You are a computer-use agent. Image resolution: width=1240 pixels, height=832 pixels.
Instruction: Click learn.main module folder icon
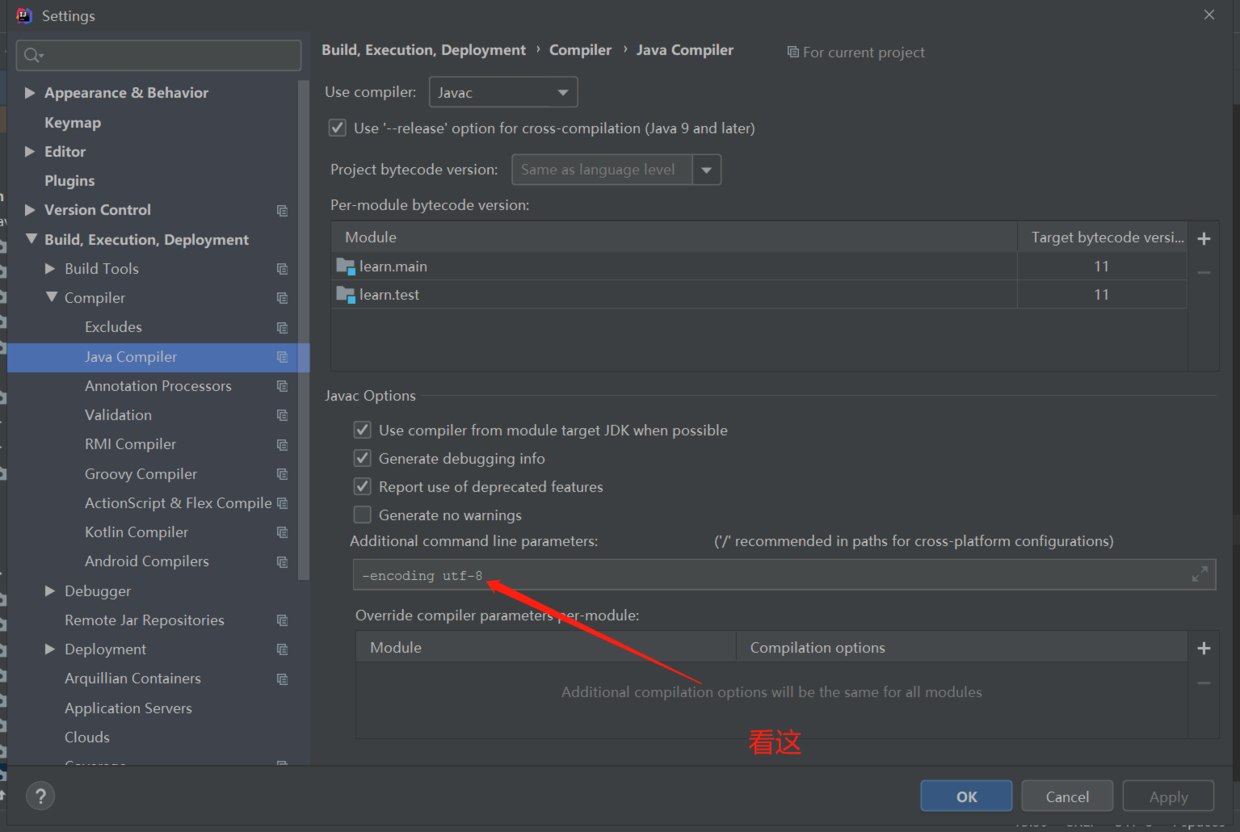click(346, 266)
